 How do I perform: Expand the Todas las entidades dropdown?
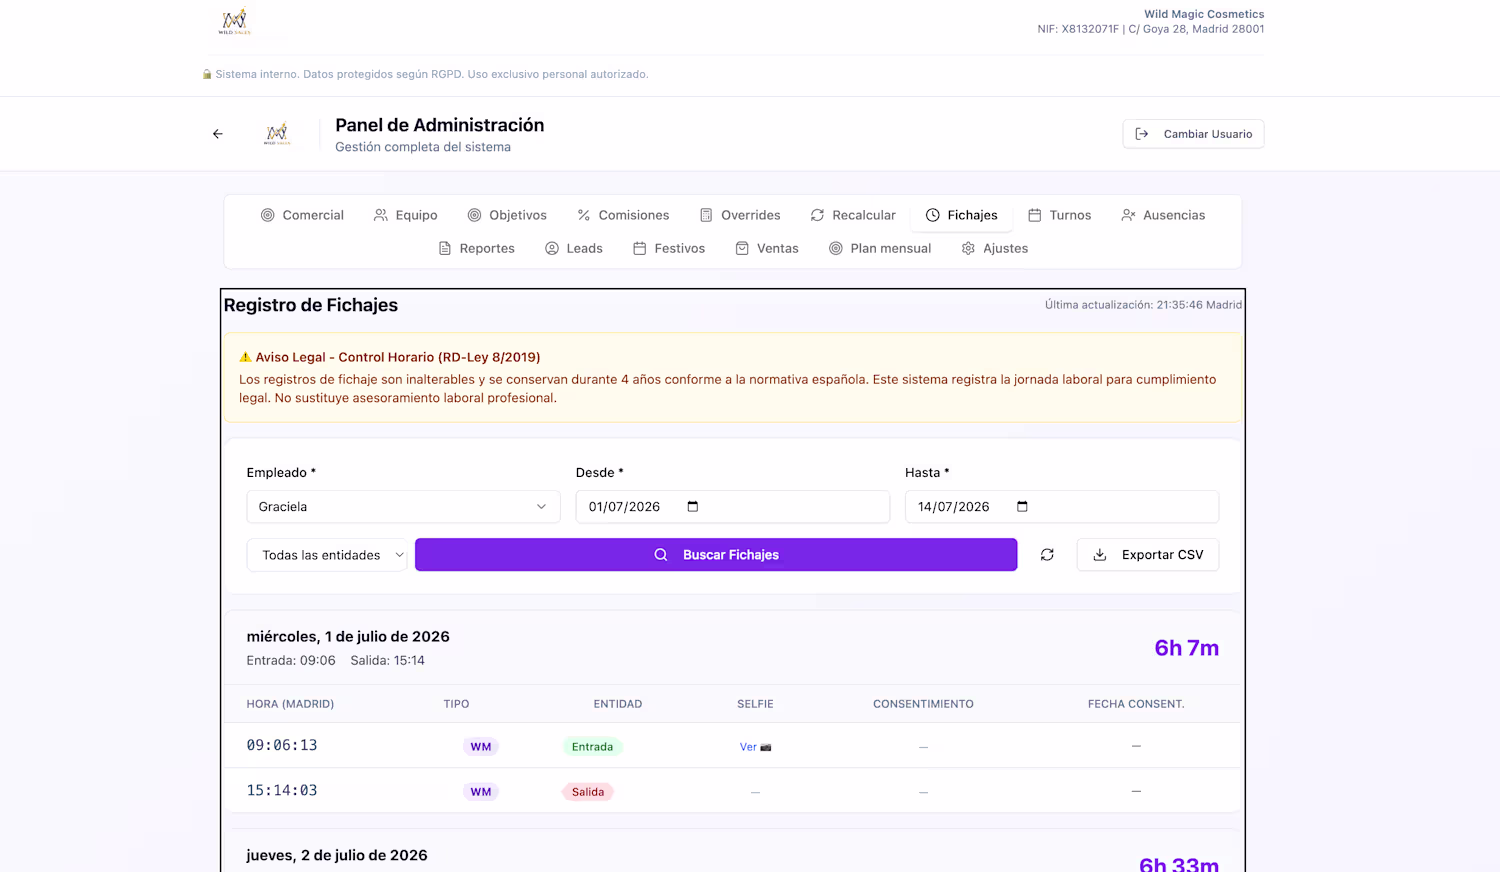point(327,555)
